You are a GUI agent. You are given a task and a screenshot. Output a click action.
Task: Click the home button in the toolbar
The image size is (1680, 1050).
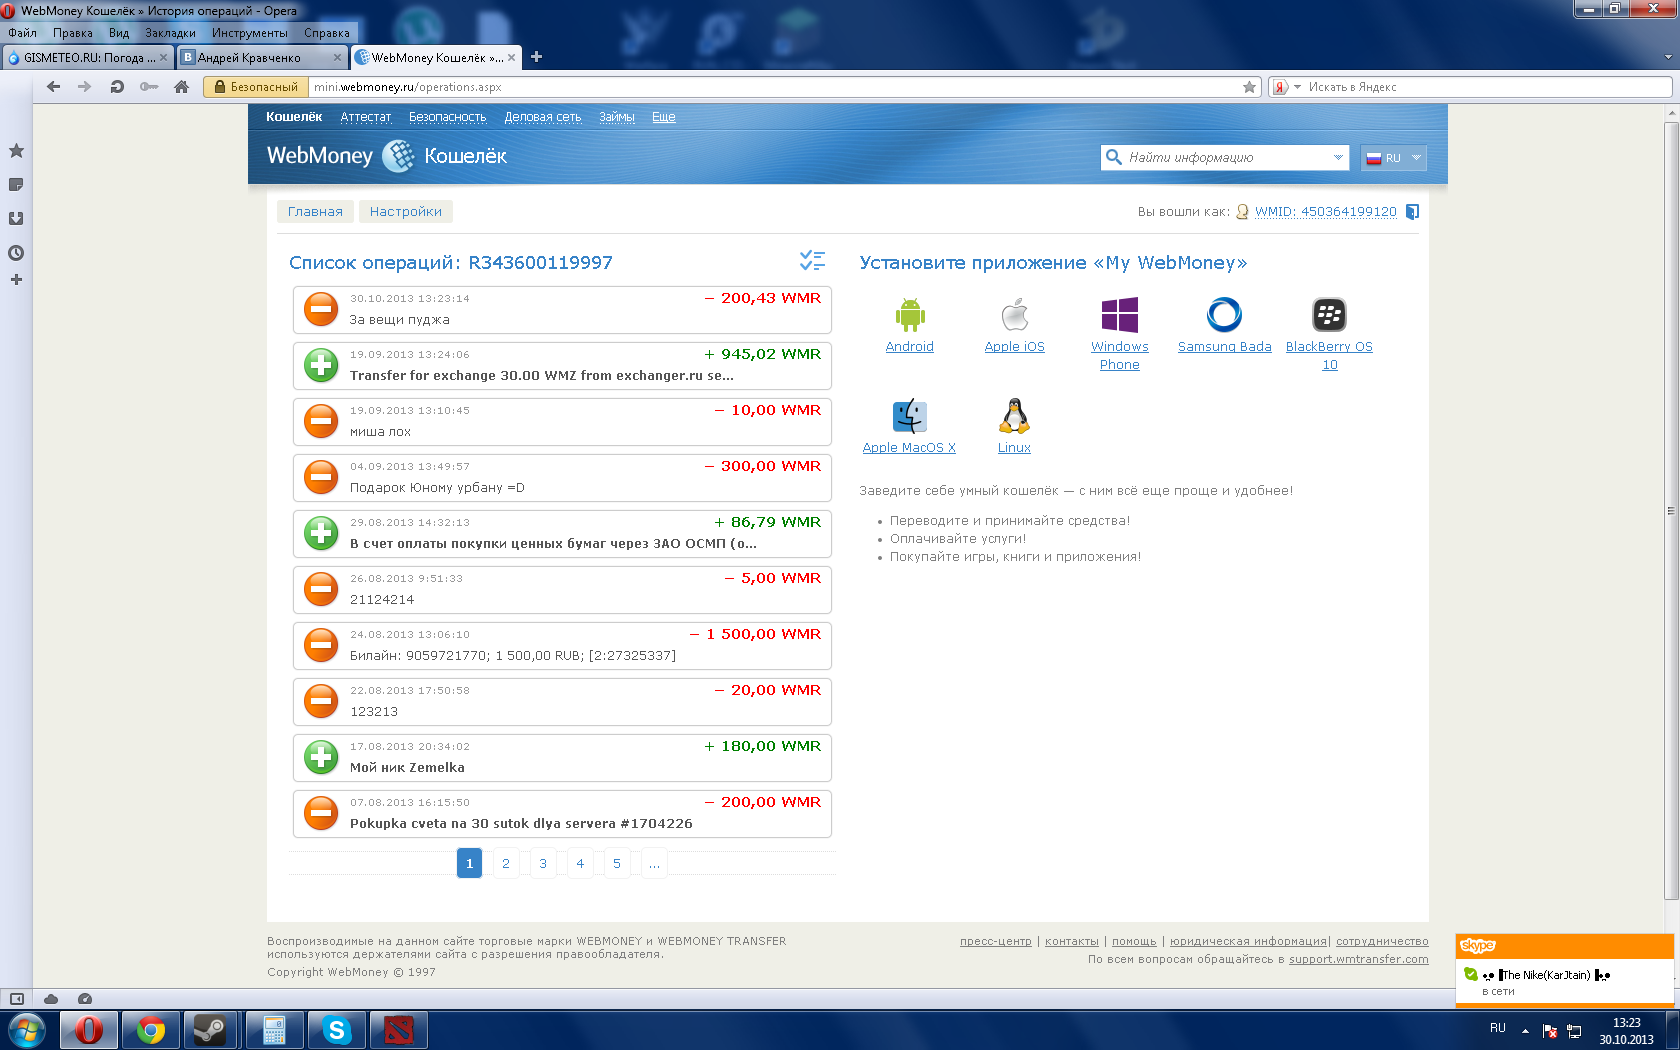[x=181, y=87]
